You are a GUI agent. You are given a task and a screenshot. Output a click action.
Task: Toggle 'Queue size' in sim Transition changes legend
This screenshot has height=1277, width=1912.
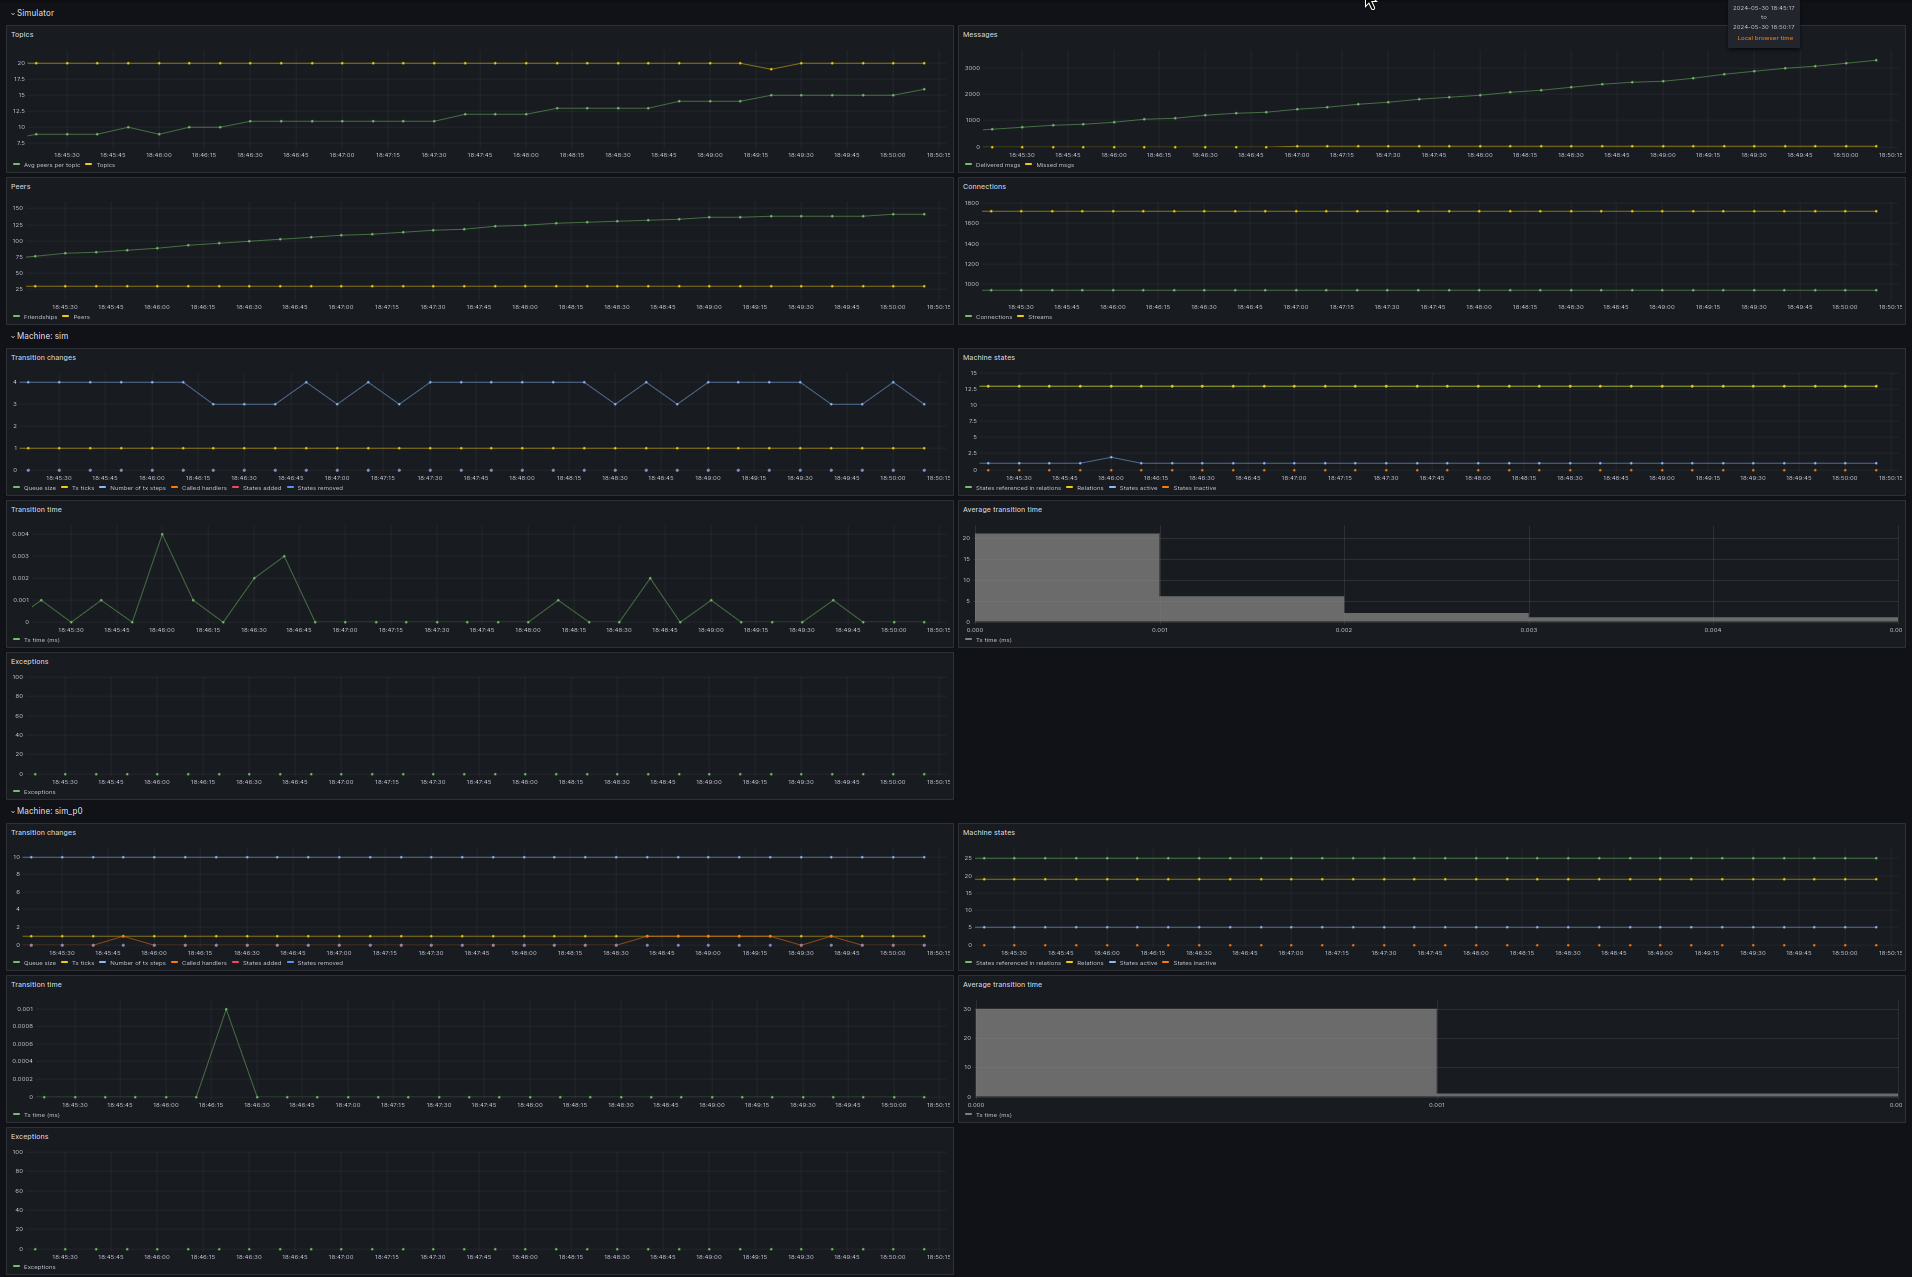40,488
